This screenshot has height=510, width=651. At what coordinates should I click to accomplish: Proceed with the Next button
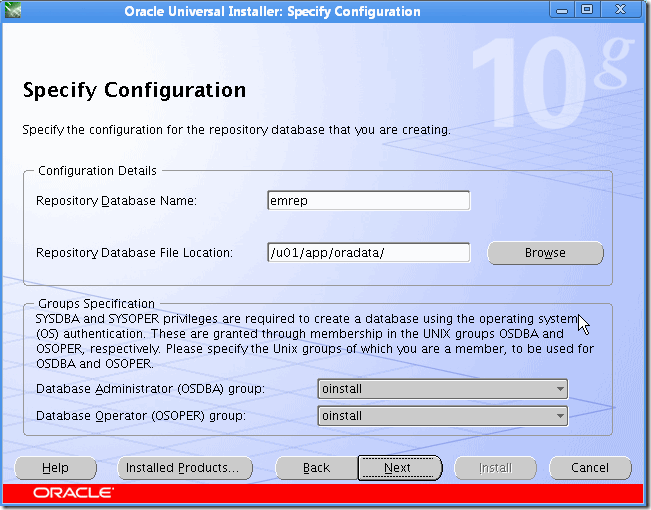click(x=399, y=468)
